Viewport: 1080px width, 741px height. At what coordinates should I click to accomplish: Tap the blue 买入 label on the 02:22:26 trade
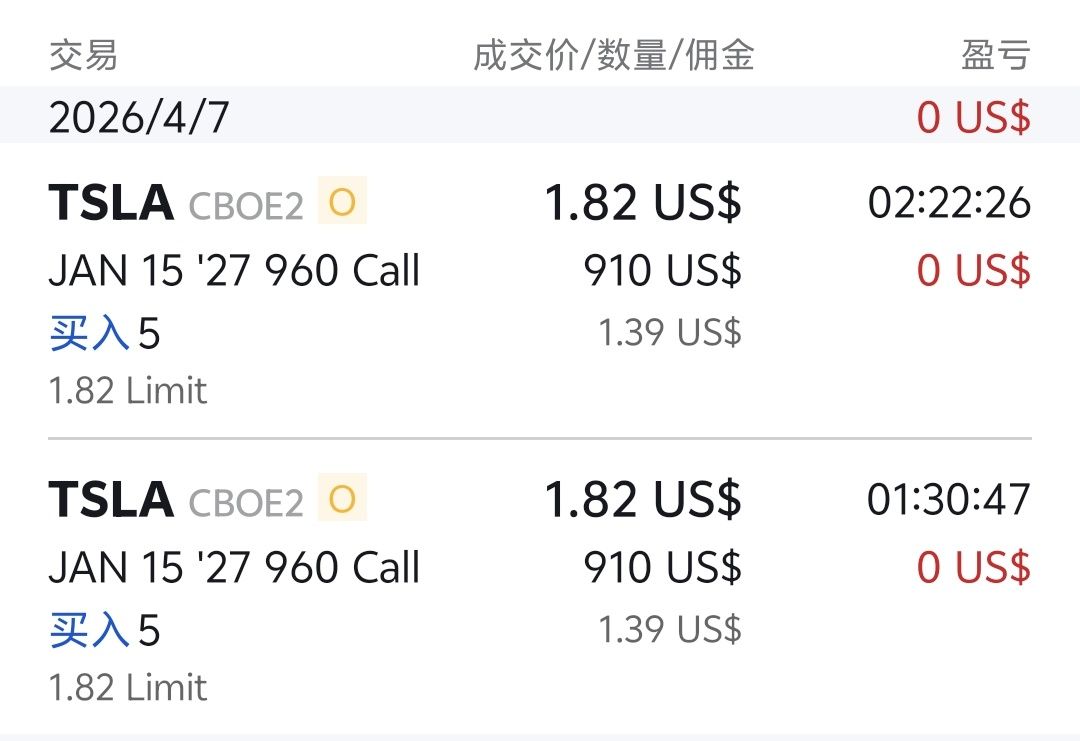click(x=88, y=333)
